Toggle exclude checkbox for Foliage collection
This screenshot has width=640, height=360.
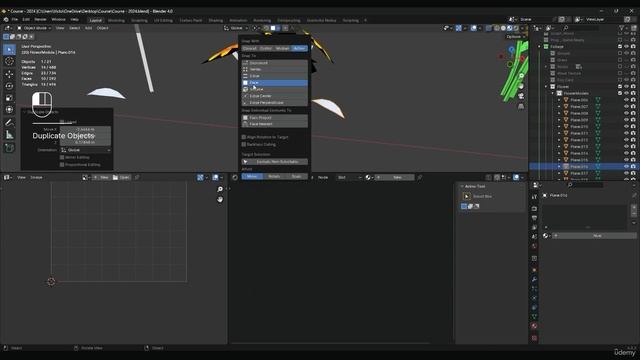click(620, 47)
